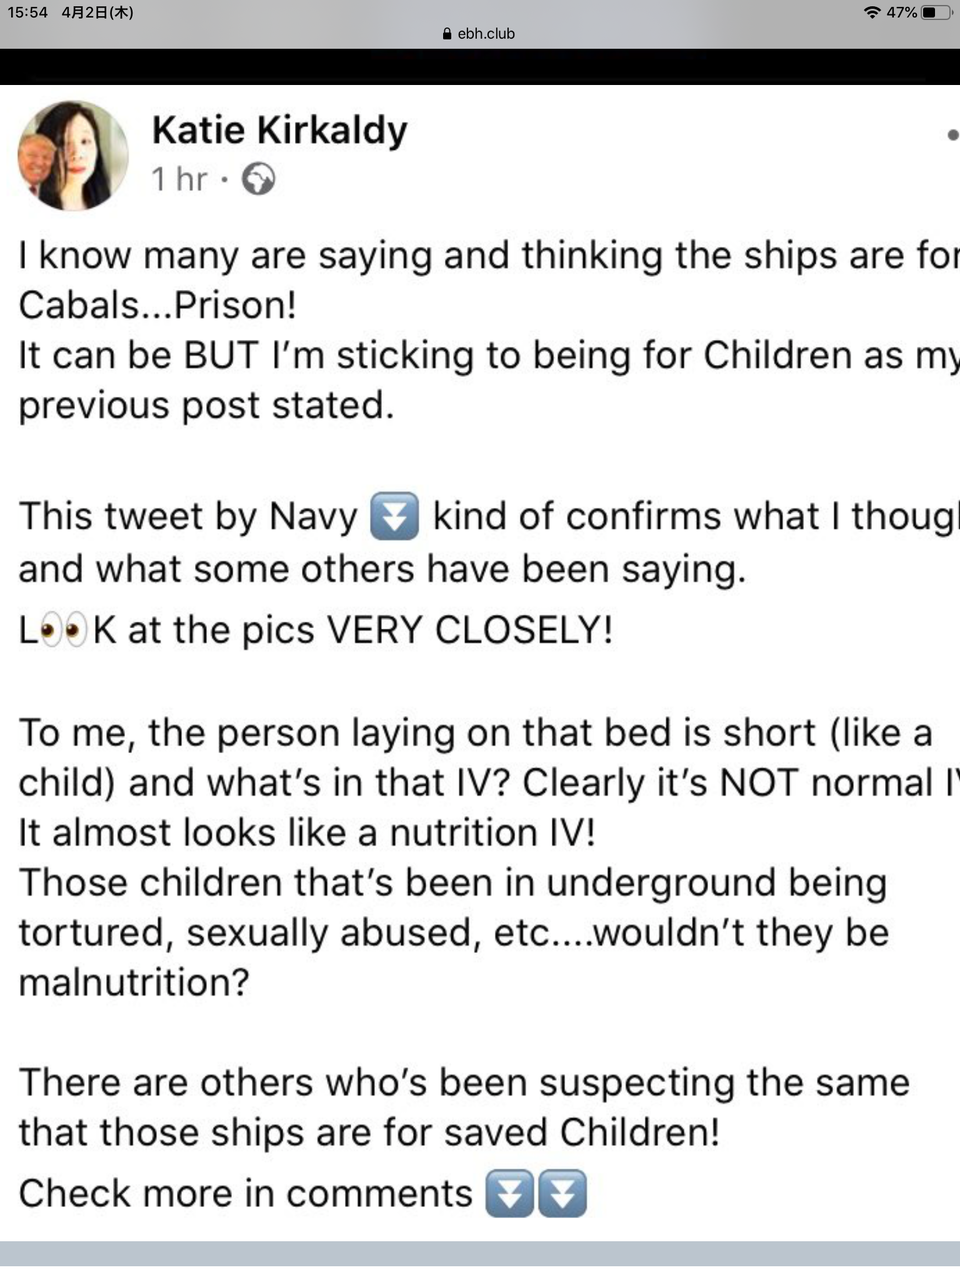The height and width of the screenshot is (1280, 960).
Task: Click the last down-arrow emoji in post
Action: coord(562,1193)
